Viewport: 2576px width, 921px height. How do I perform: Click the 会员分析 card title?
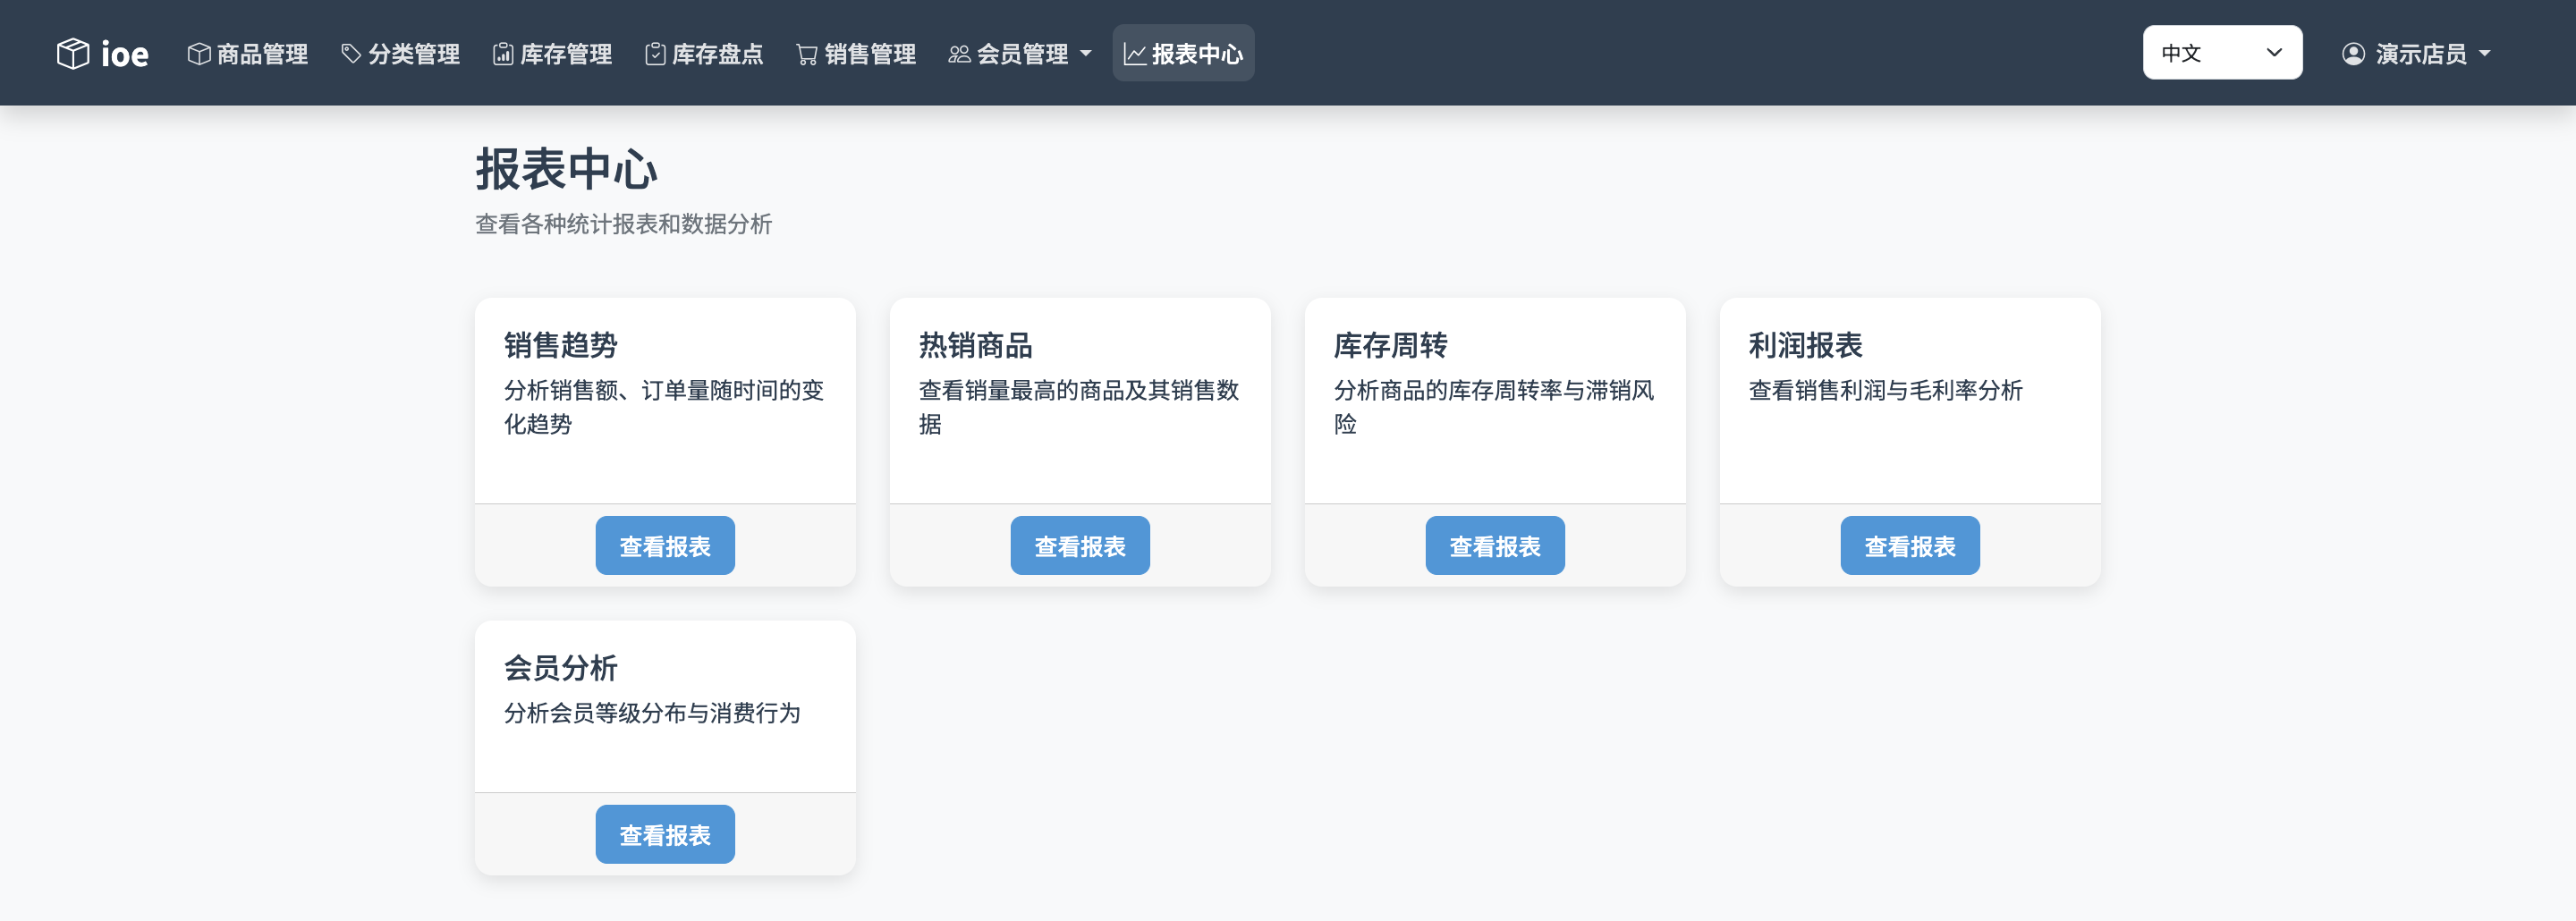(561, 668)
